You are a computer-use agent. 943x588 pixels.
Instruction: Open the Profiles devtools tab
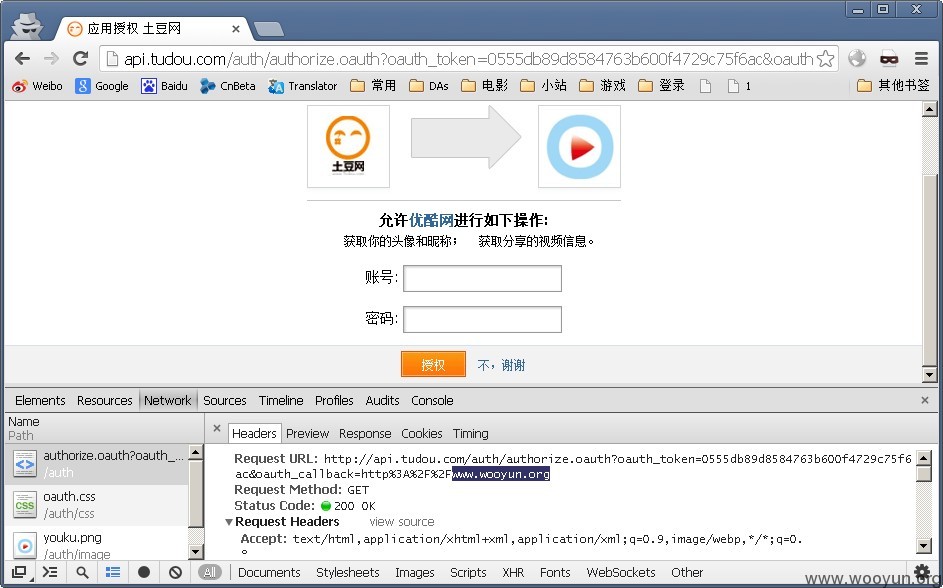coord(334,400)
